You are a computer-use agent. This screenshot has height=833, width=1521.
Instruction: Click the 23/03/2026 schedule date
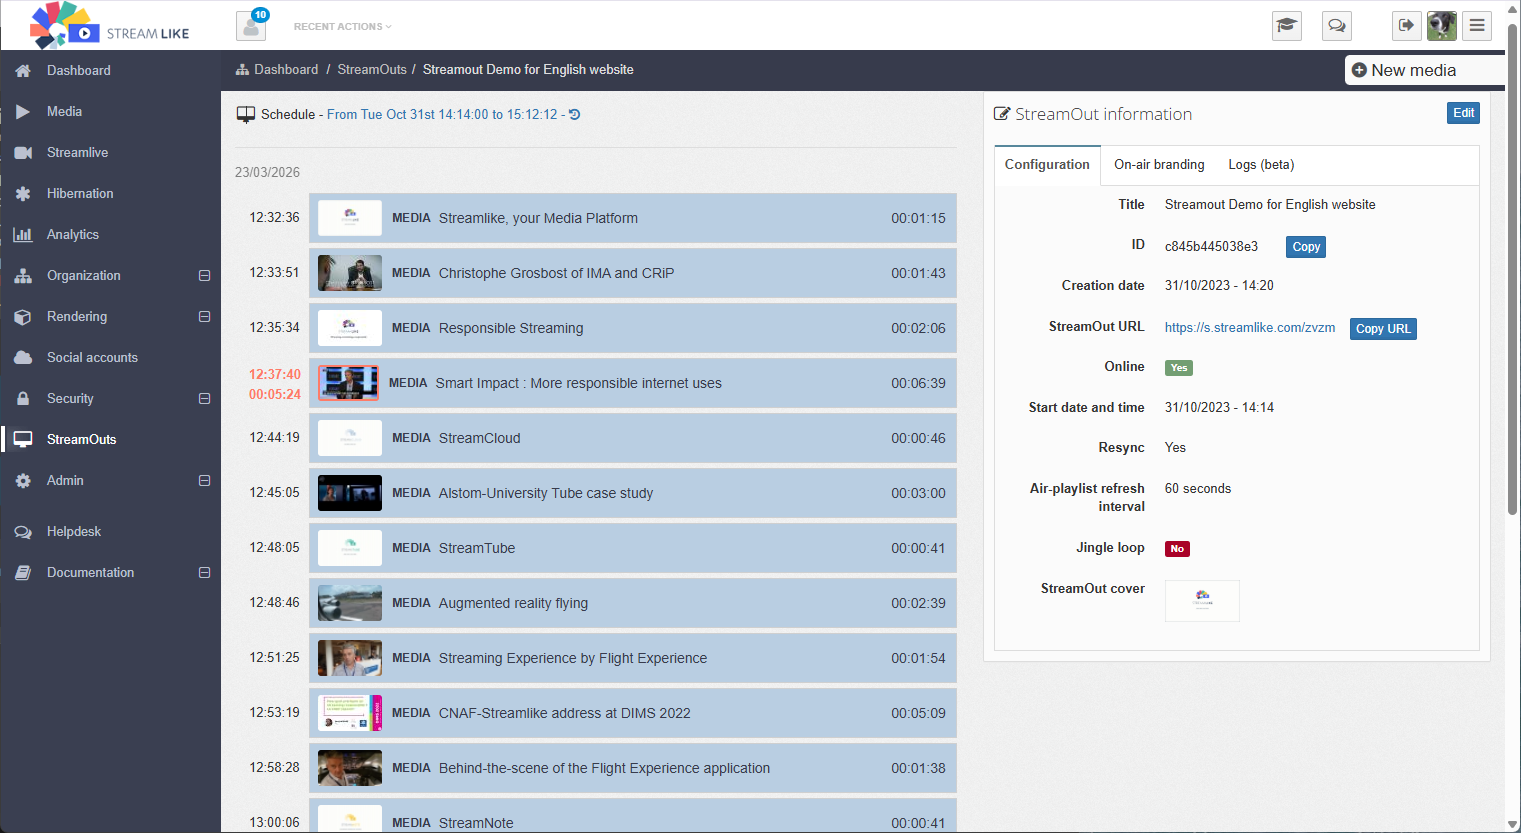click(268, 173)
